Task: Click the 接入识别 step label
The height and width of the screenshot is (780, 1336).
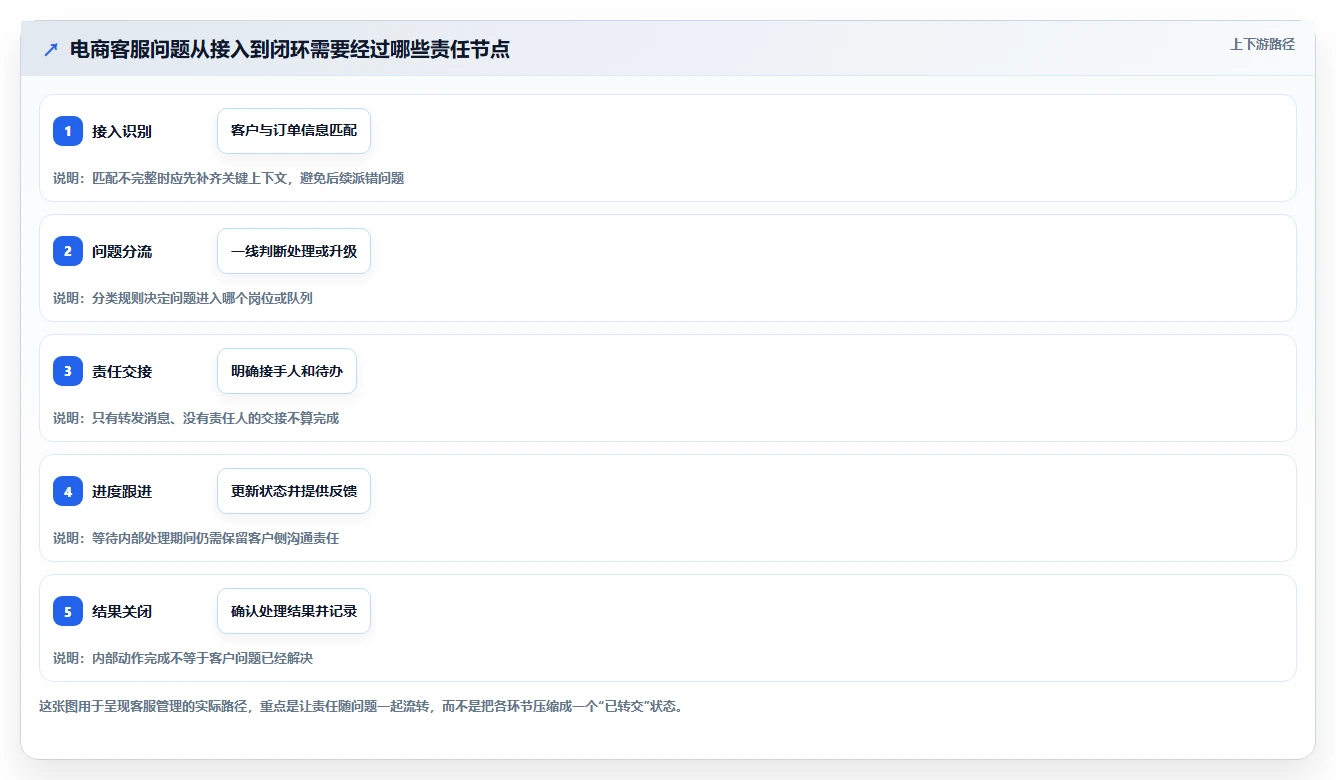Action: pos(122,131)
